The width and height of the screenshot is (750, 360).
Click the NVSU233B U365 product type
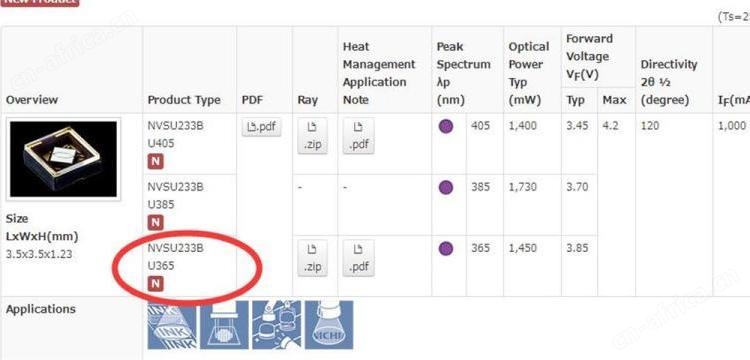[176, 257]
